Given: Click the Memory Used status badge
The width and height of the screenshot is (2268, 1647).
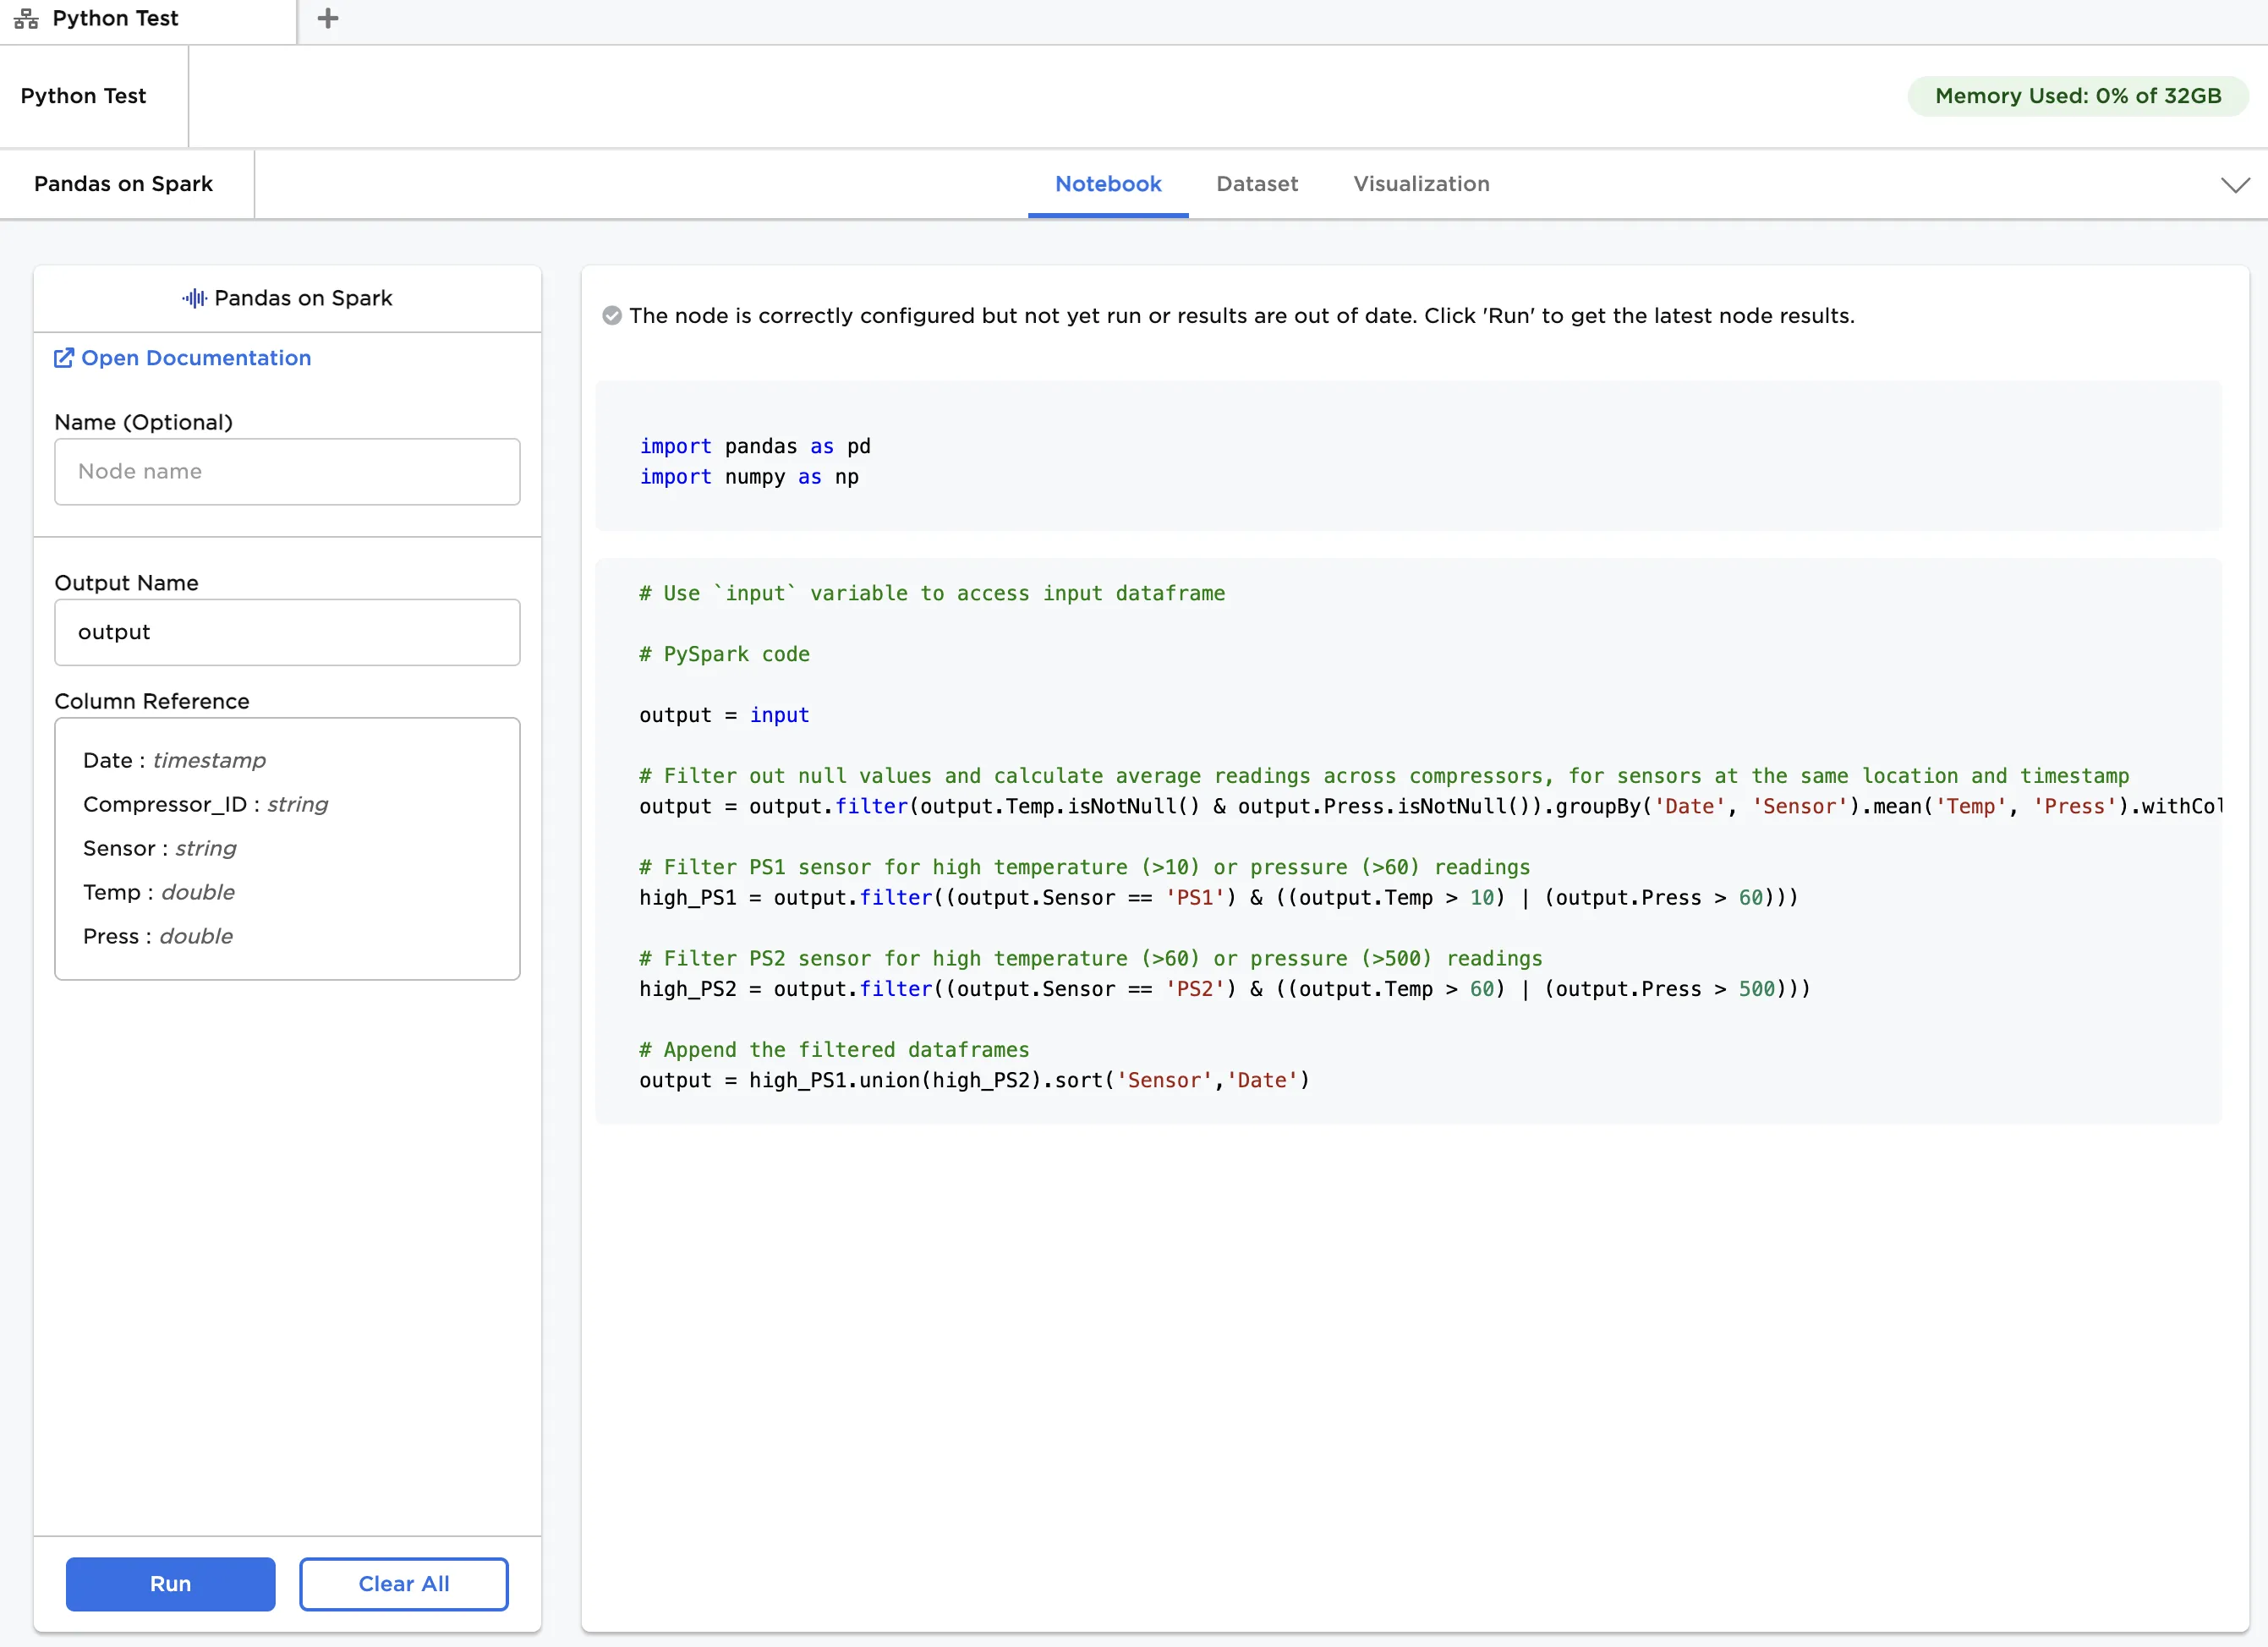Looking at the screenshot, I should [x=2077, y=96].
